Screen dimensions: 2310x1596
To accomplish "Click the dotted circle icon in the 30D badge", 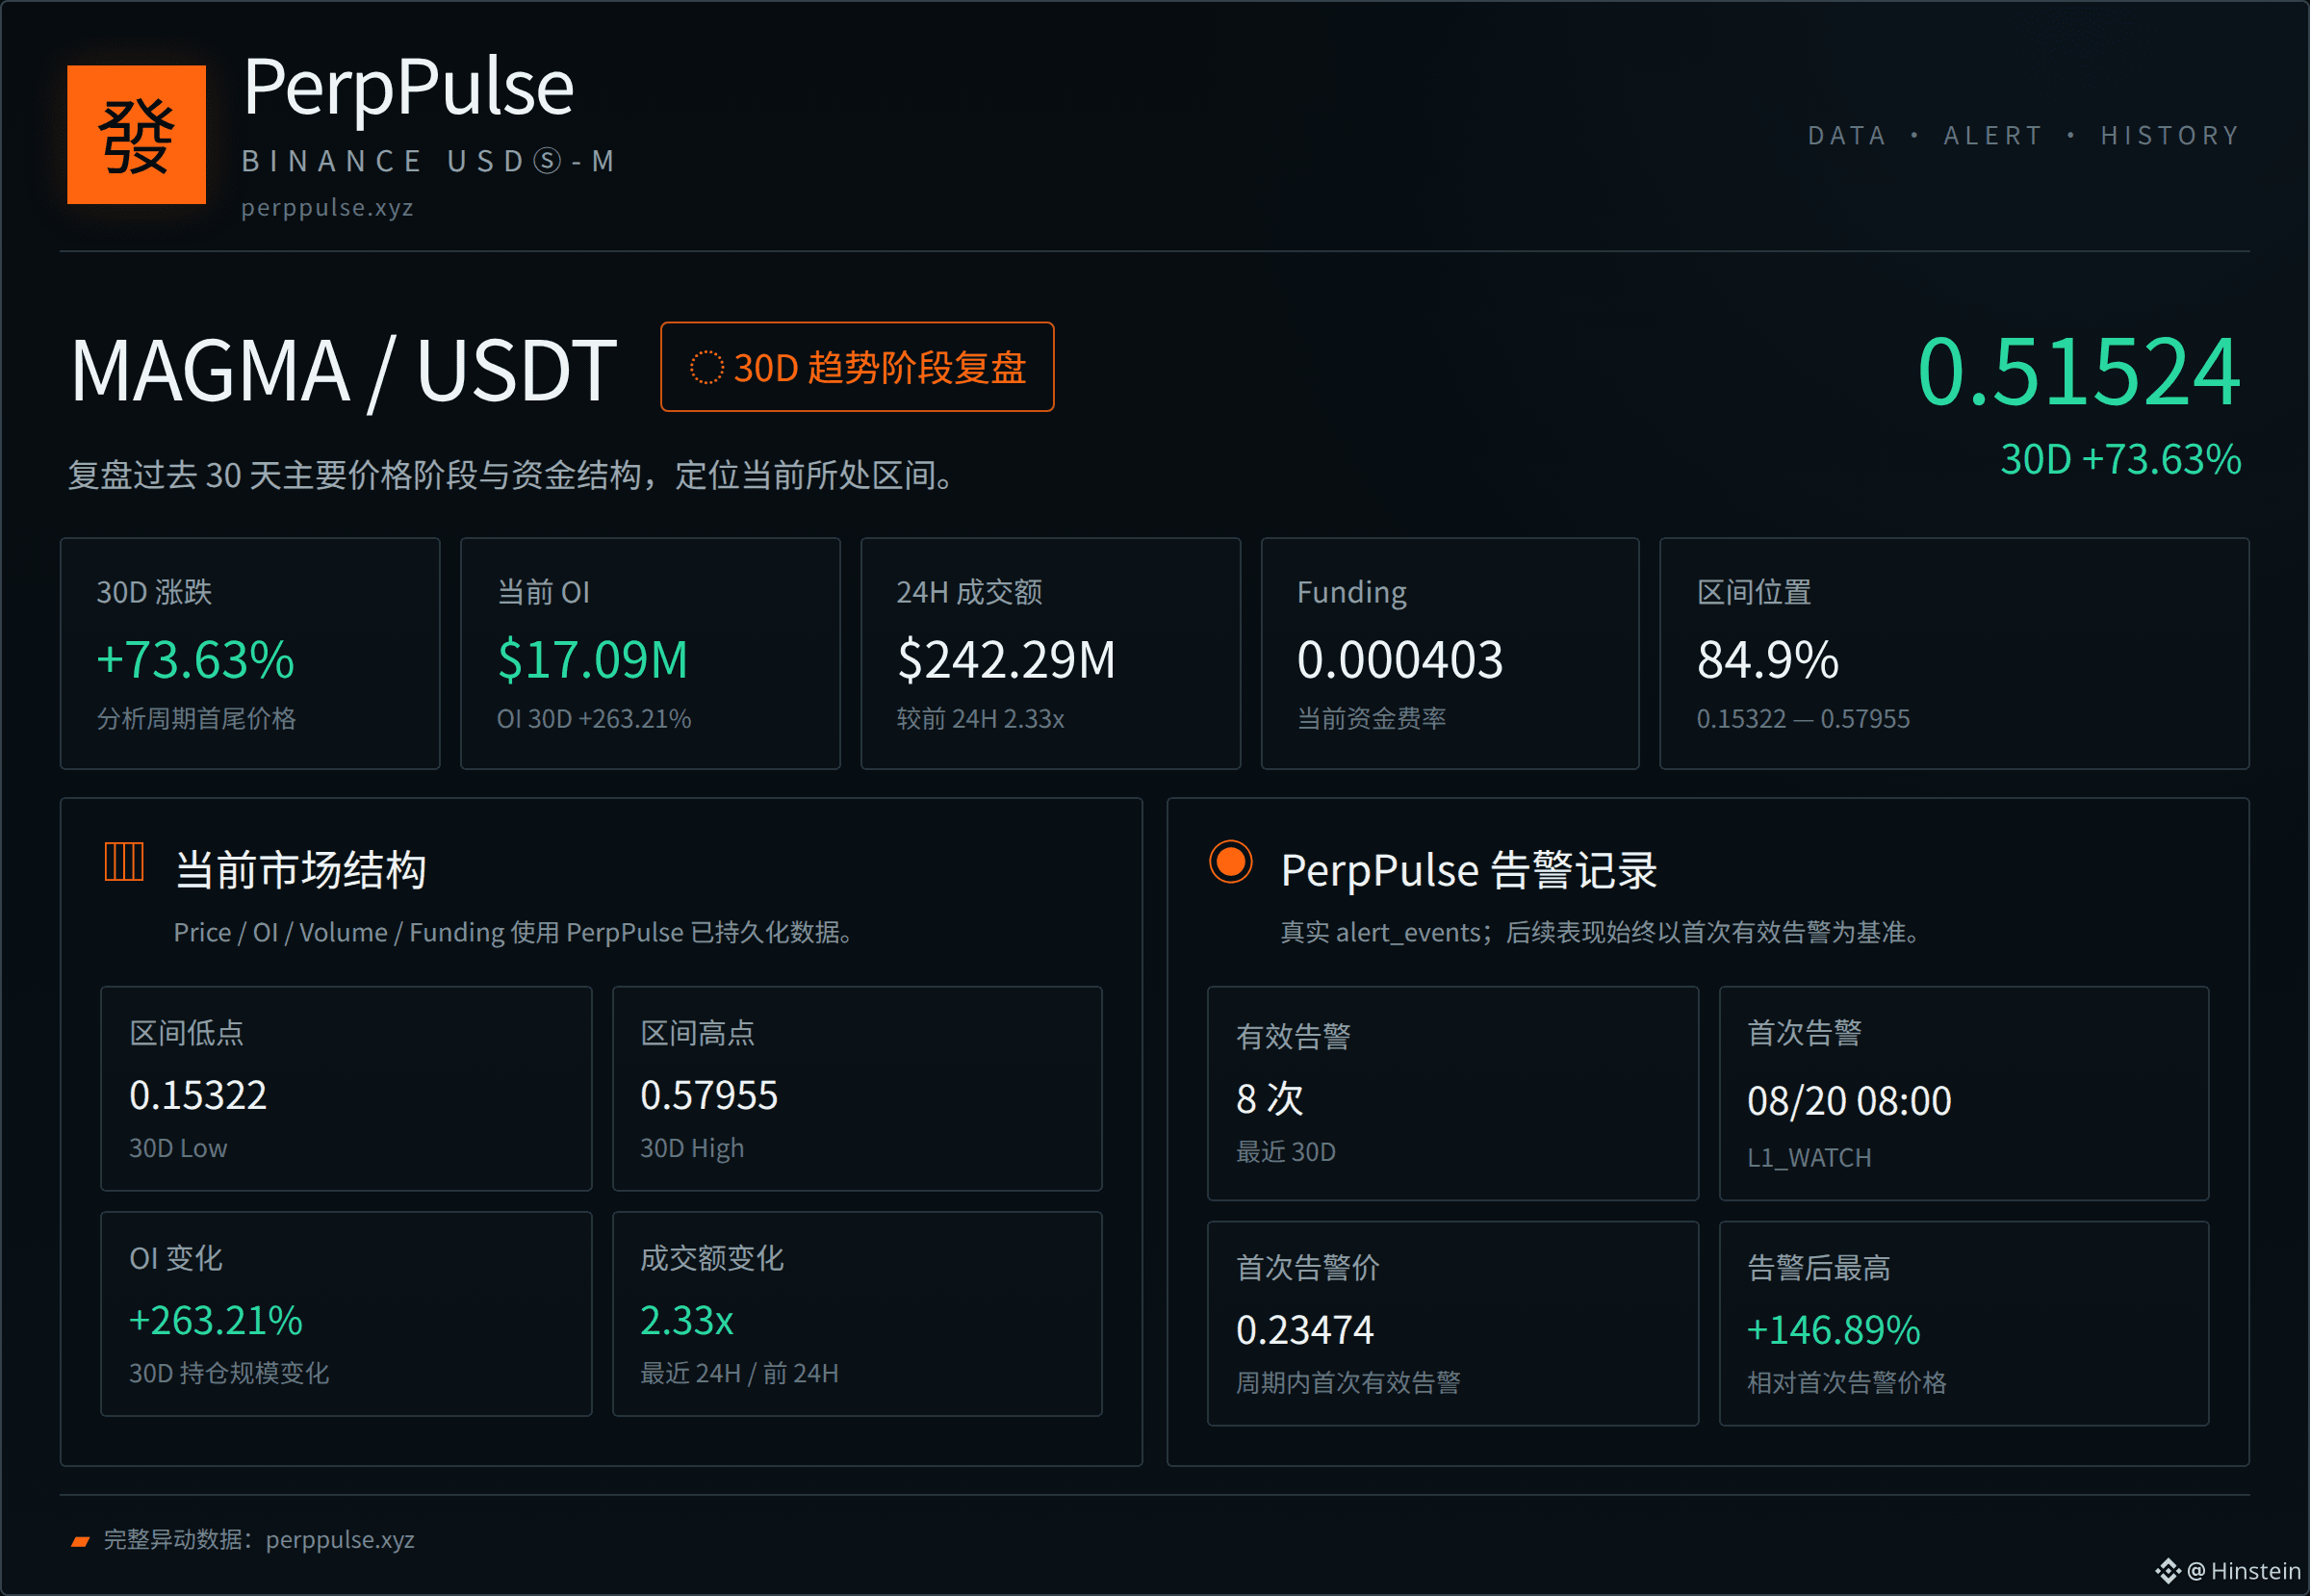I will click(x=706, y=367).
